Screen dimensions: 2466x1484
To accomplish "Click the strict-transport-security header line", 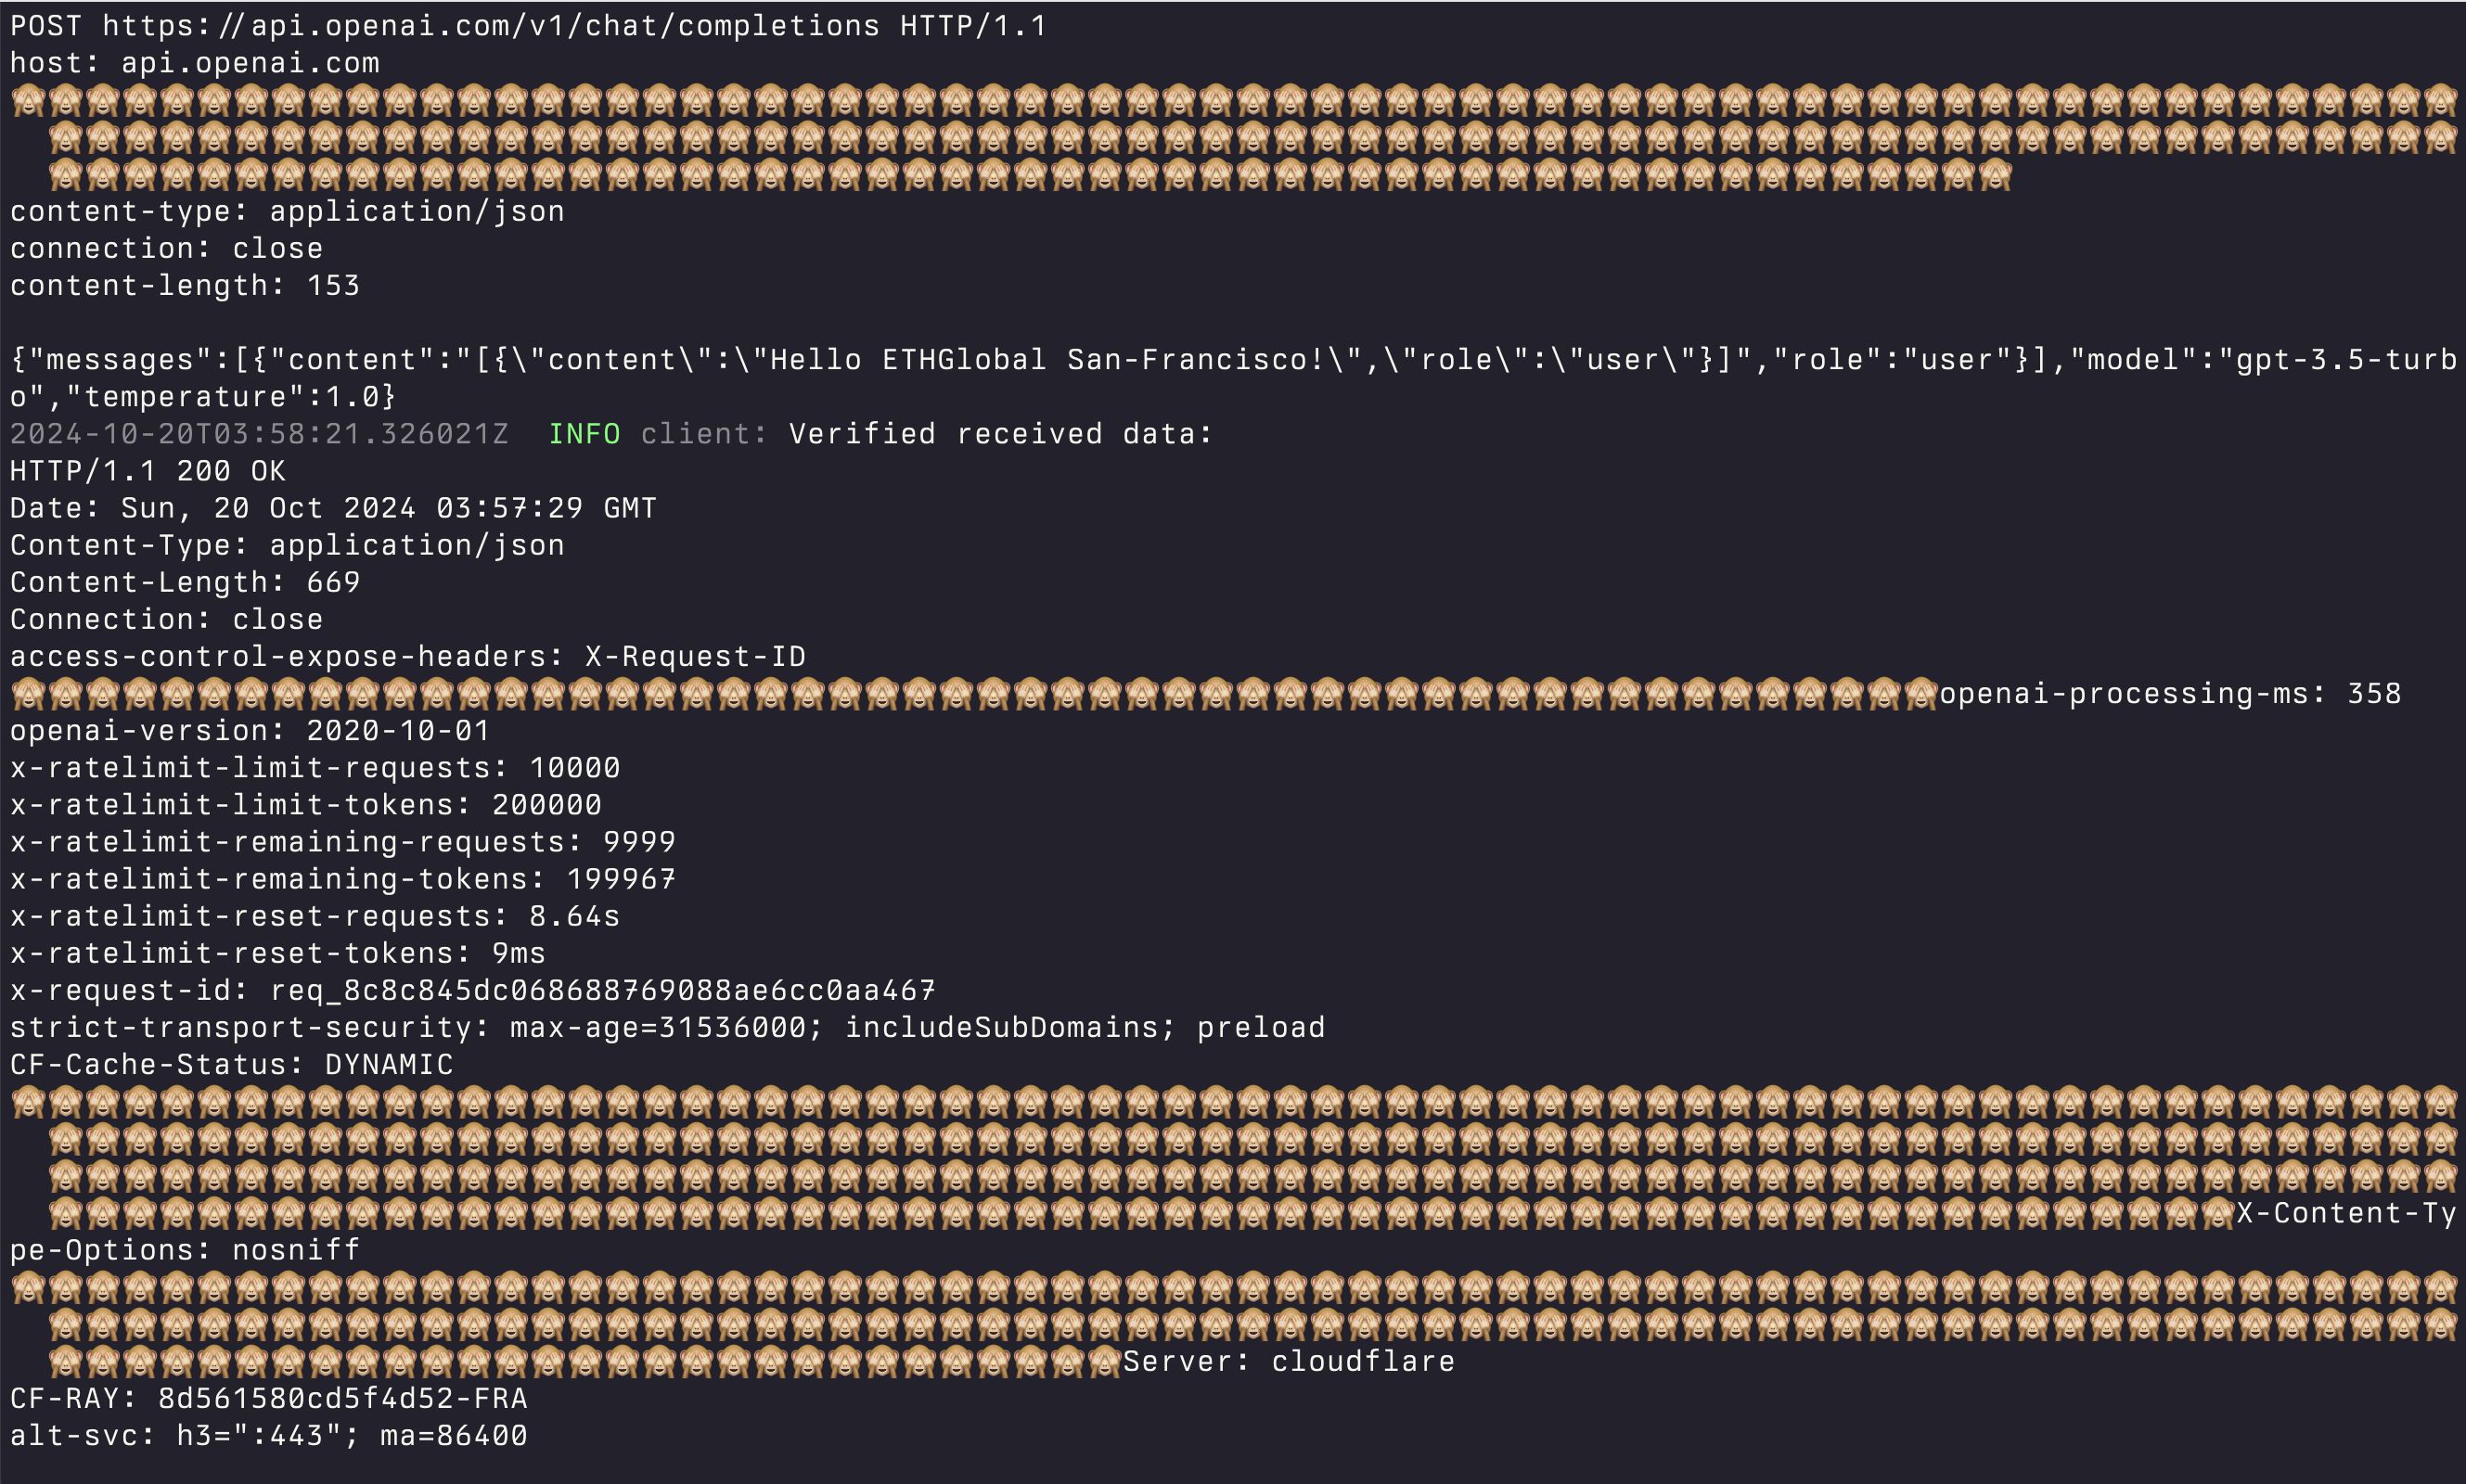I will coord(667,1027).
